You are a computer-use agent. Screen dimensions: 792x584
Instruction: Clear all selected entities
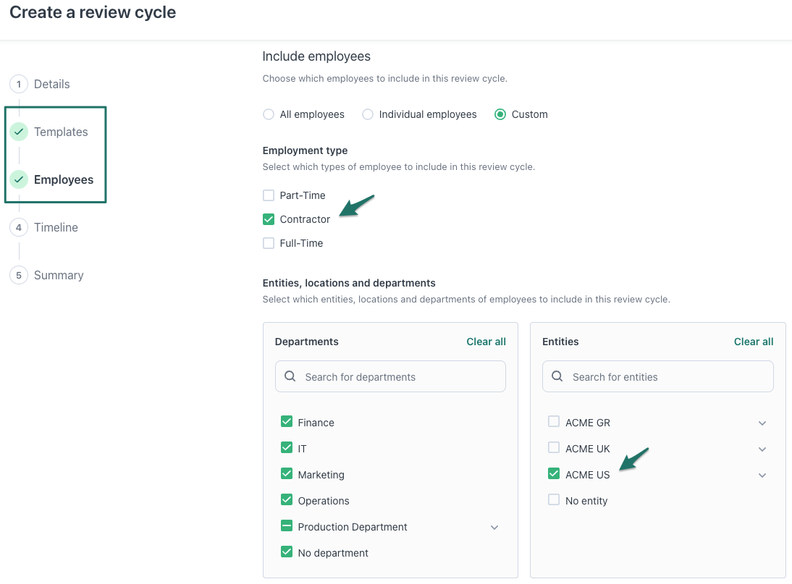coord(753,342)
